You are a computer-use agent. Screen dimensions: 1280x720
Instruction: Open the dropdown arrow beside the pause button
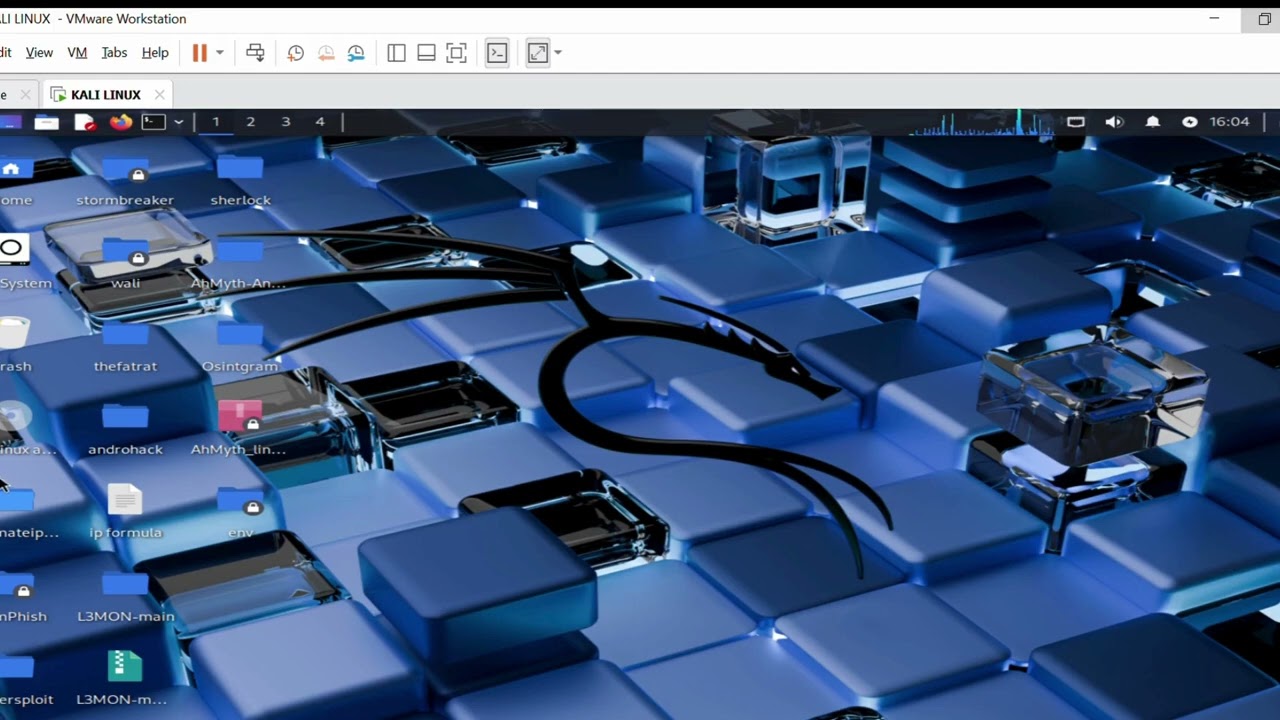click(x=220, y=53)
